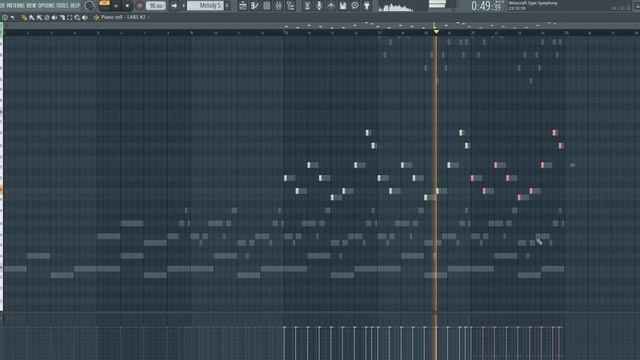This screenshot has width=640, height=360.
Task: Open the HELP menu
Action: pos(75,6)
